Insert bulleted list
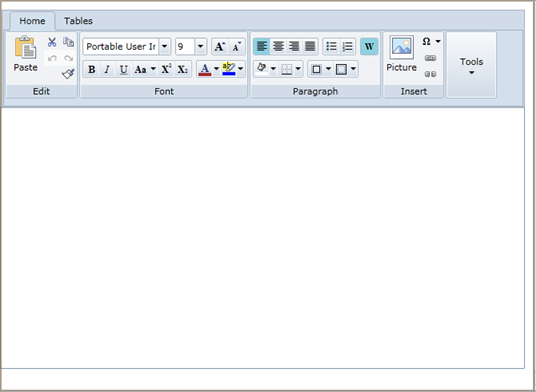Screen dimensions: 536x392 click(331, 46)
